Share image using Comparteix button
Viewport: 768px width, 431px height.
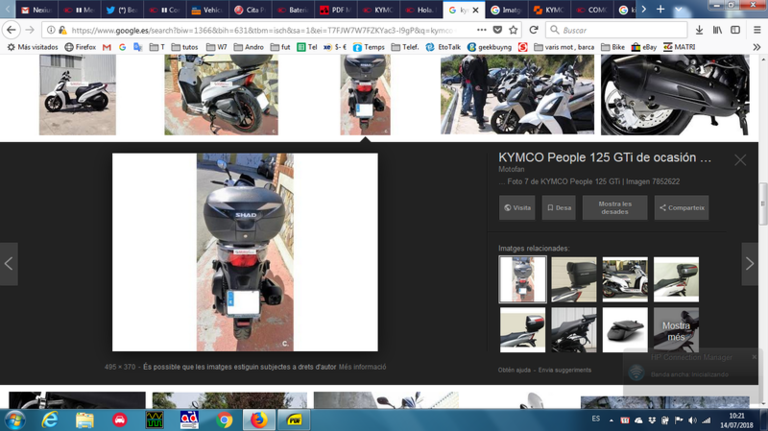(x=681, y=208)
